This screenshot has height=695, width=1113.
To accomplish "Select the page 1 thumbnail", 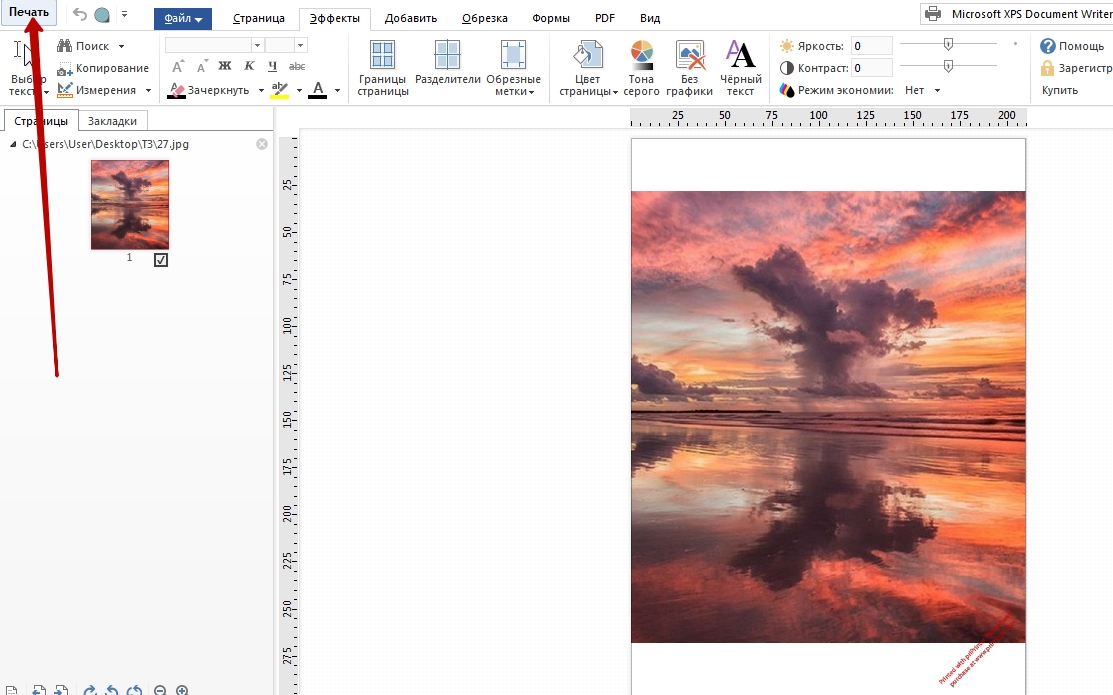I will tap(130, 205).
